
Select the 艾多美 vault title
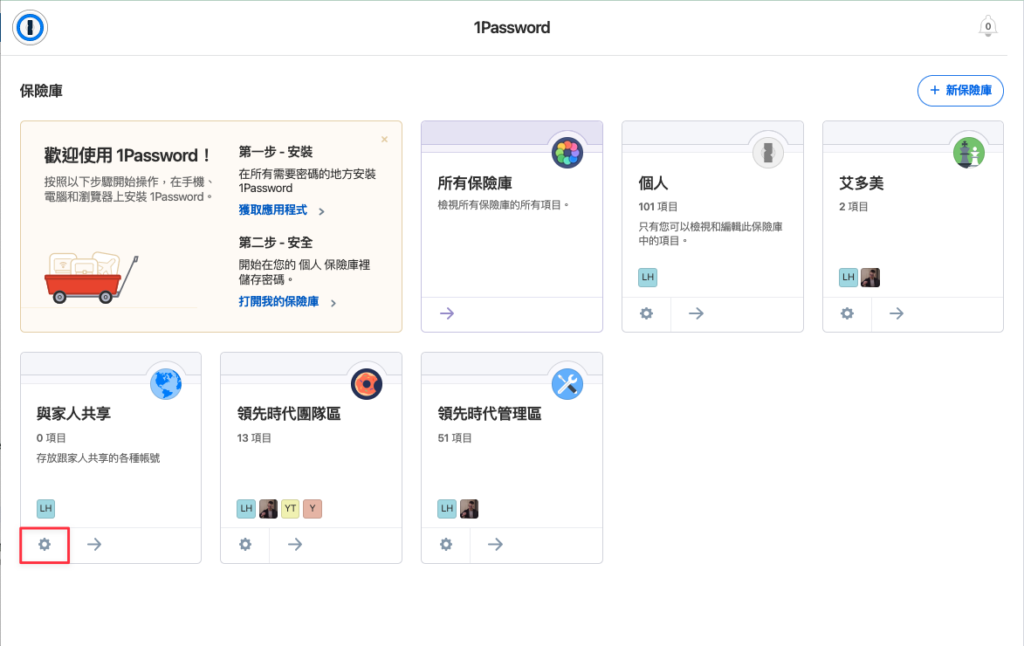coord(861,184)
